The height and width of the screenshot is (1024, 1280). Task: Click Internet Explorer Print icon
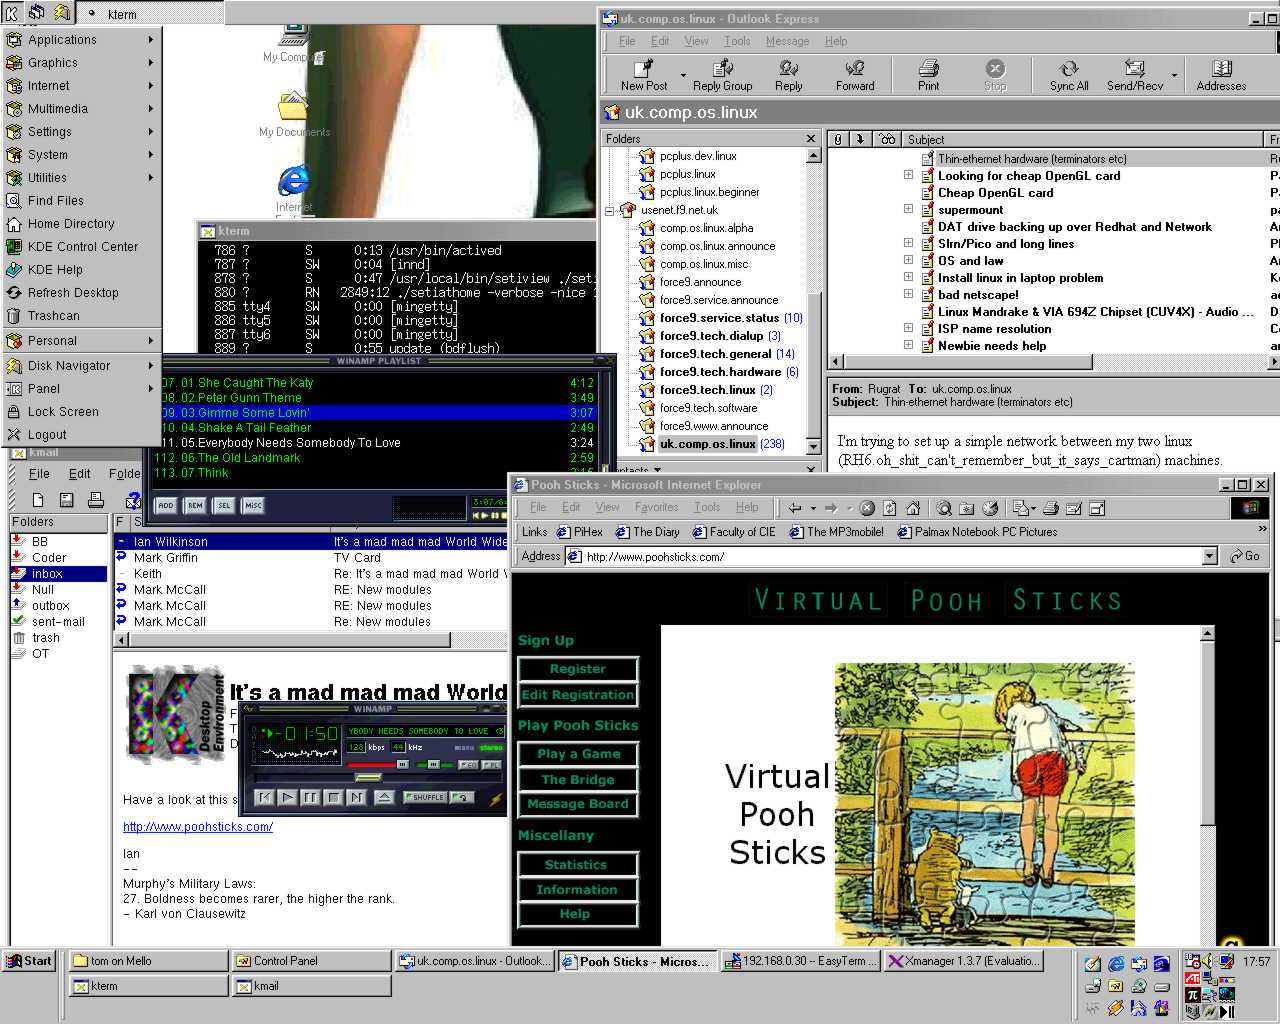pyautogui.click(x=1051, y=508)
